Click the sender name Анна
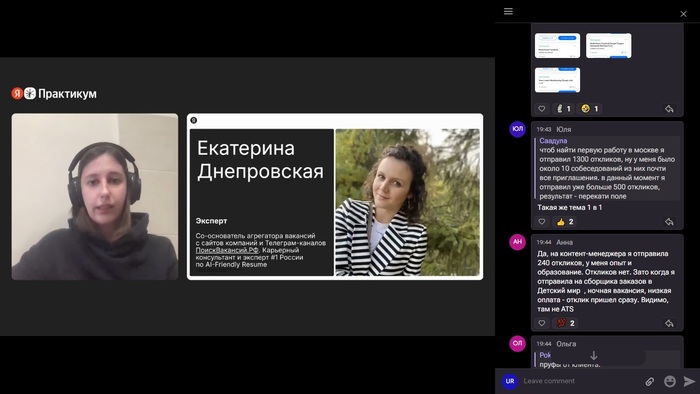 coord(564,242)
